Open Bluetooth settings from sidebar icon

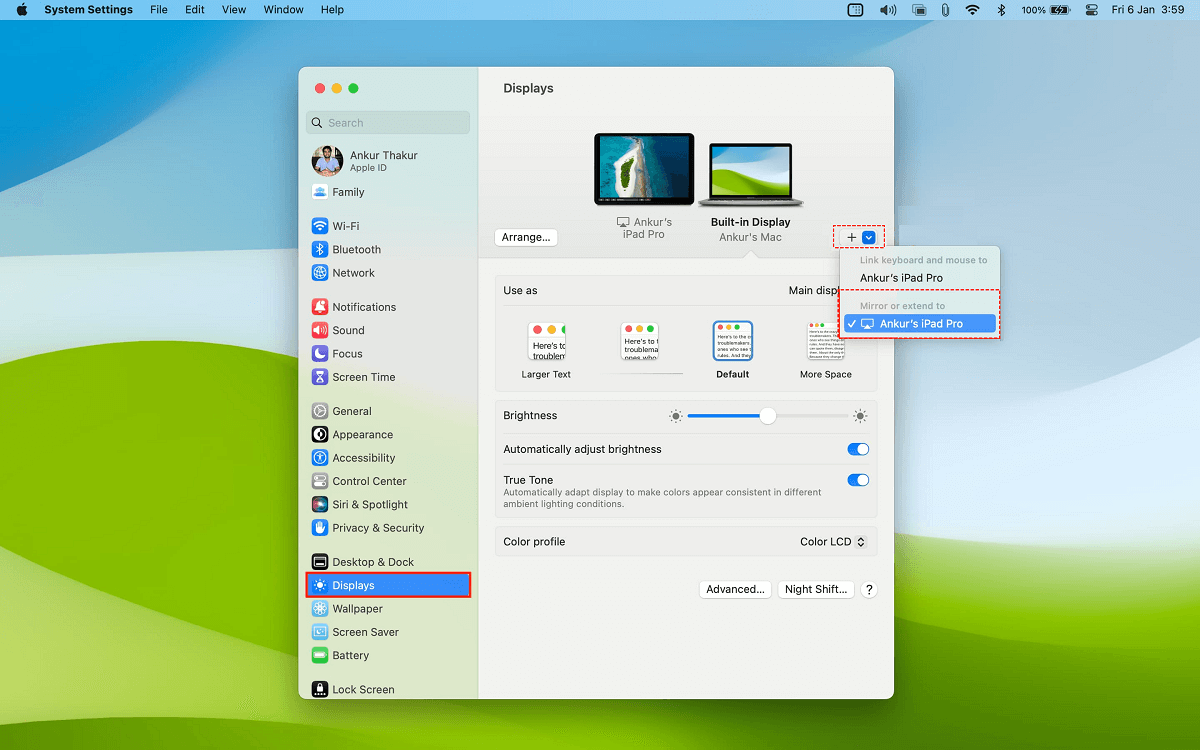tap(320, 250)
